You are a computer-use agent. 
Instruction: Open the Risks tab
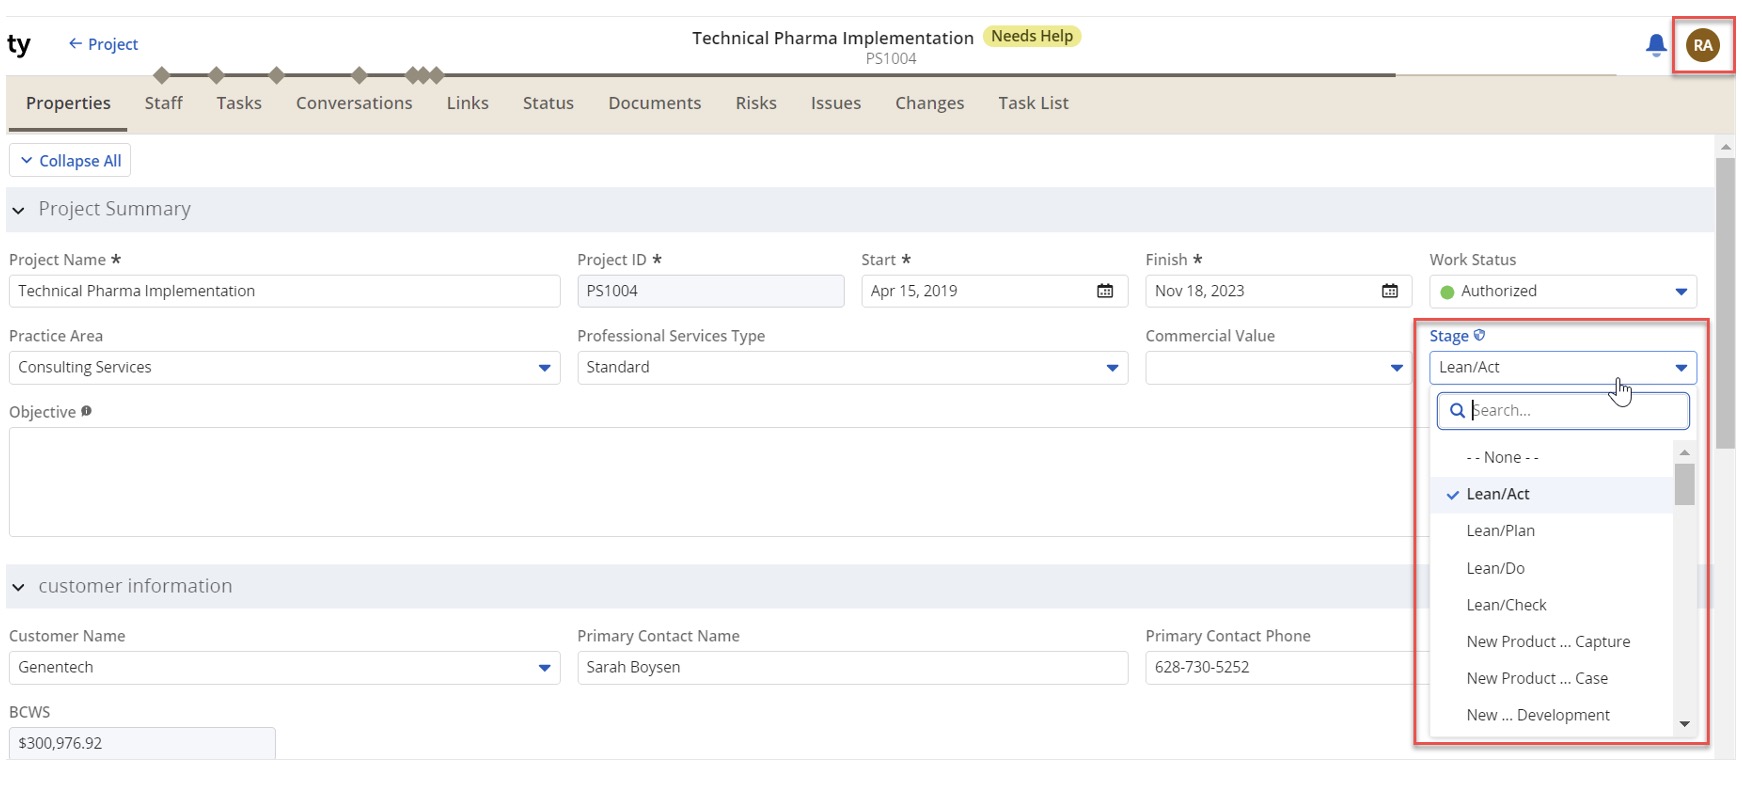pyautogui.click(x=756, y=103)
